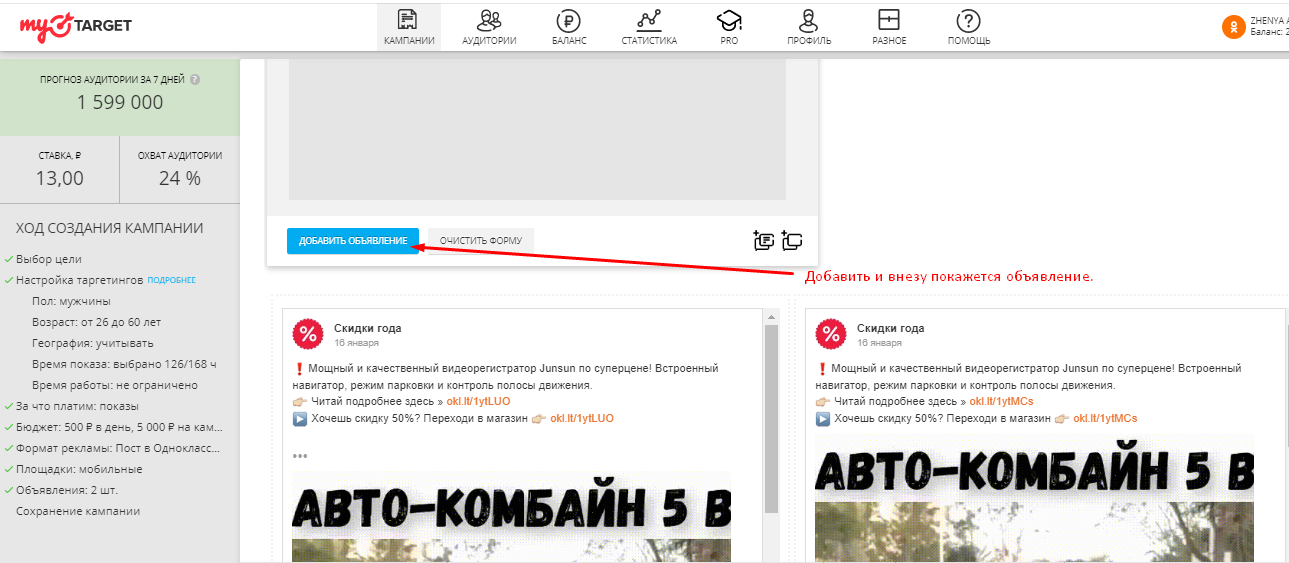The height and width of the screenshot is (563, 1289).
Task: Click the gray ad image placeholder area
Action: tap(537, 130)
